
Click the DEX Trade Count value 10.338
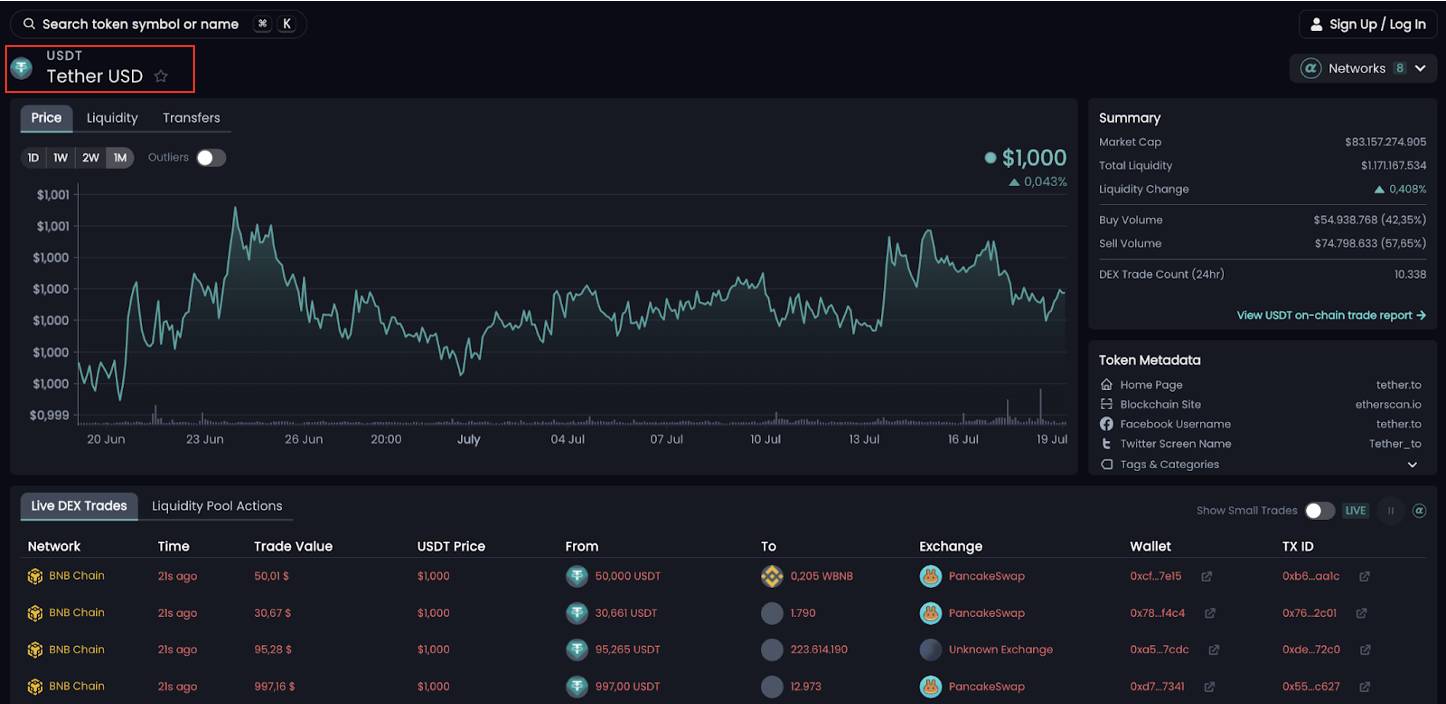pos(1410,274)
